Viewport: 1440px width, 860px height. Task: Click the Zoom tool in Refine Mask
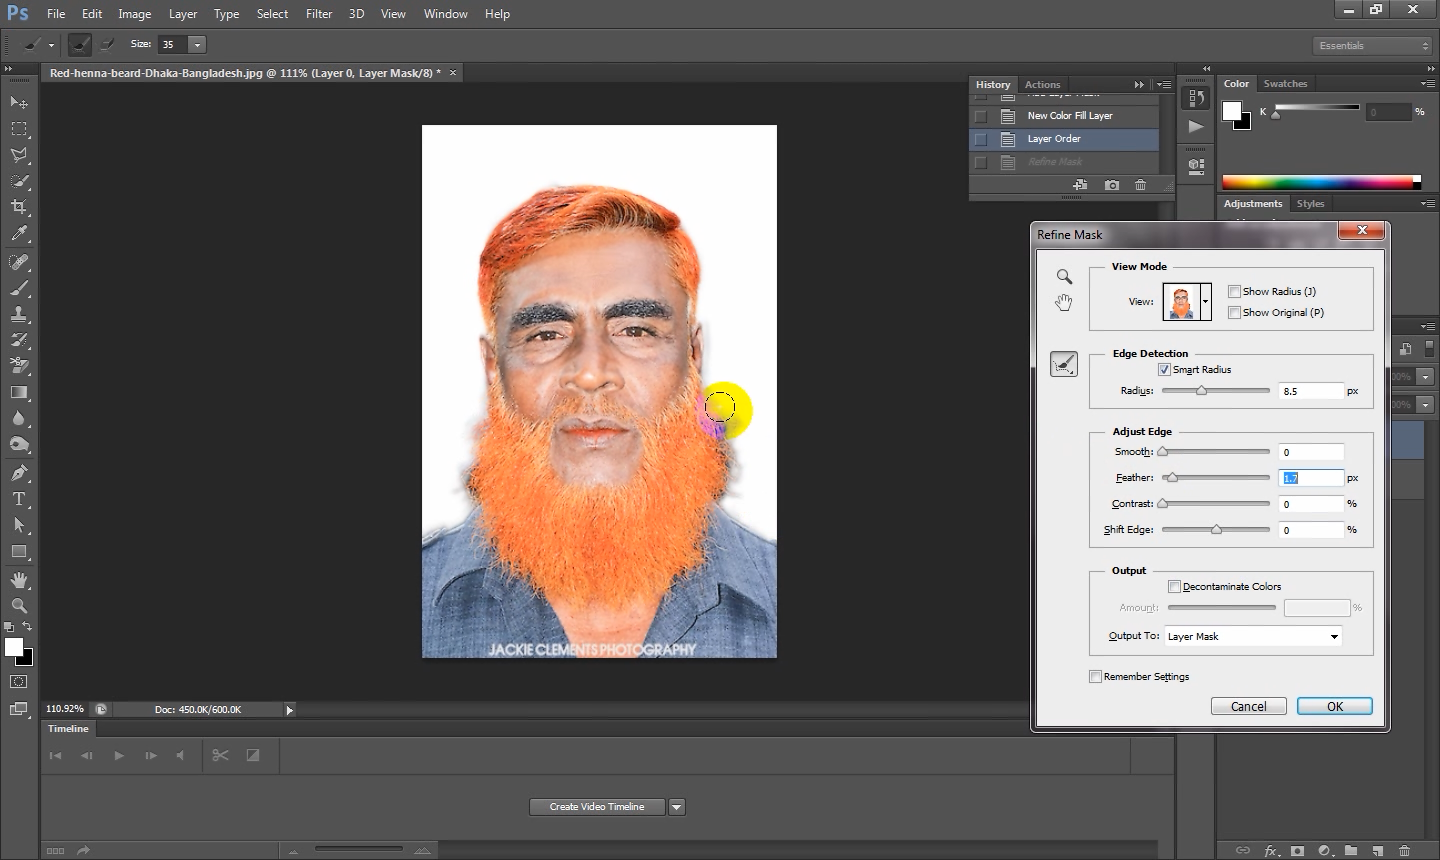pos(1064,277)
